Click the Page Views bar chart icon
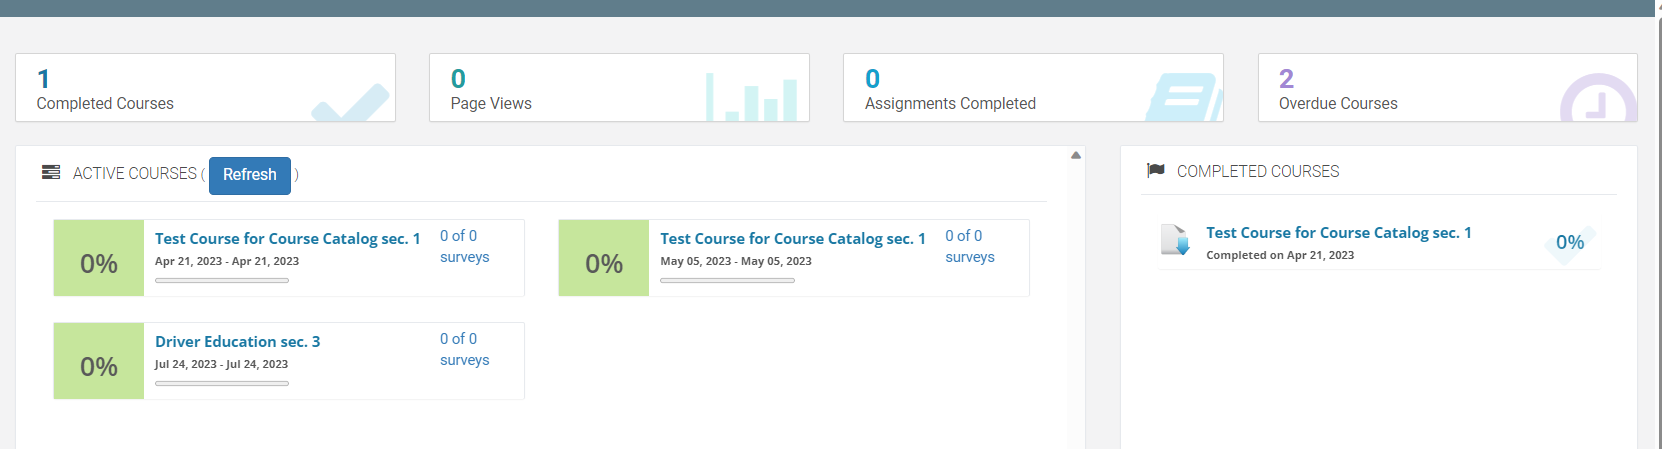Viewport: 1662px width, 449px height. tap(751, 98)
